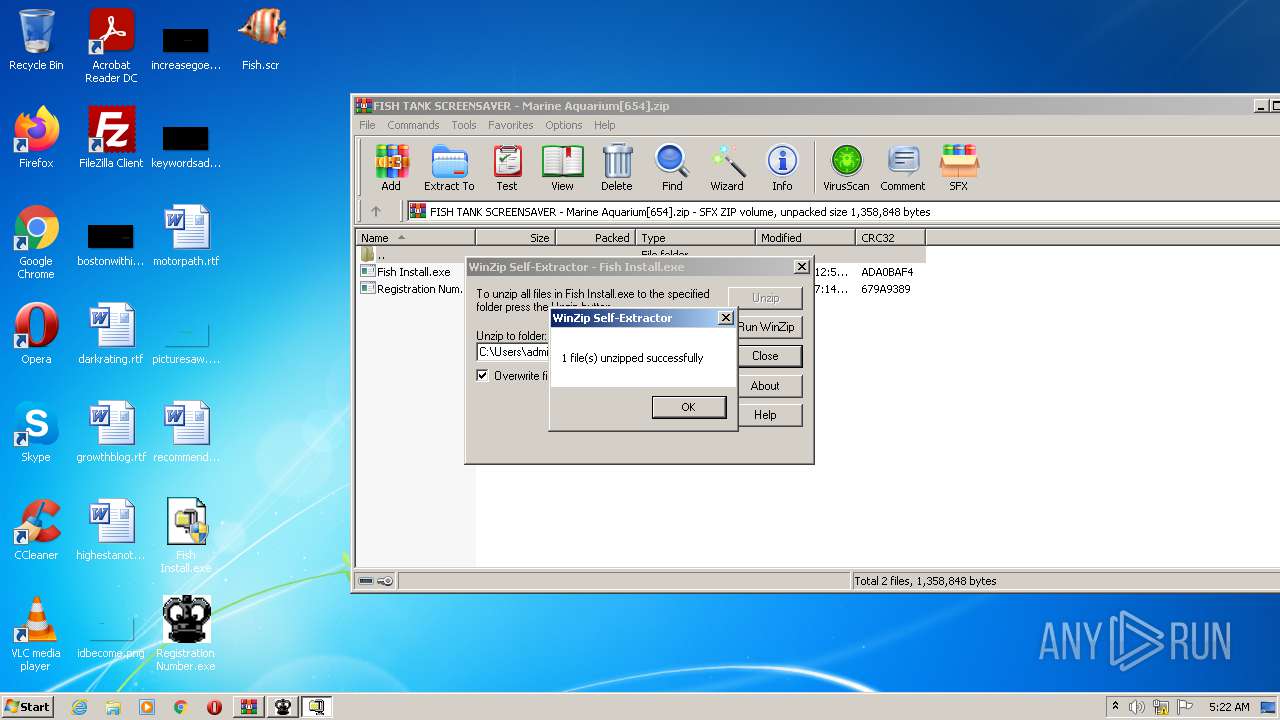Select the Recycle Bin desktop icon
Image resolution: width=1280 pixels, height=720 pixels.
(x=36, y=40)
